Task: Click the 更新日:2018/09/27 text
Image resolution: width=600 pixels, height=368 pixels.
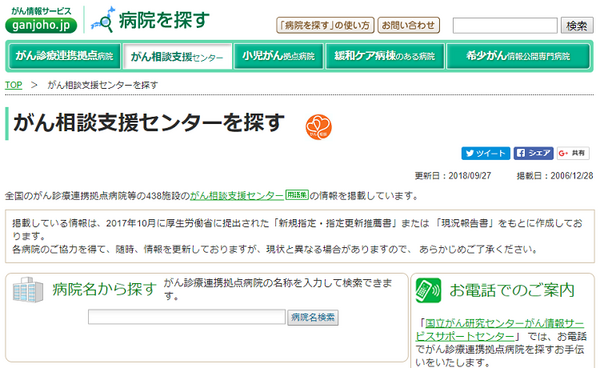Action: [453, 176]
